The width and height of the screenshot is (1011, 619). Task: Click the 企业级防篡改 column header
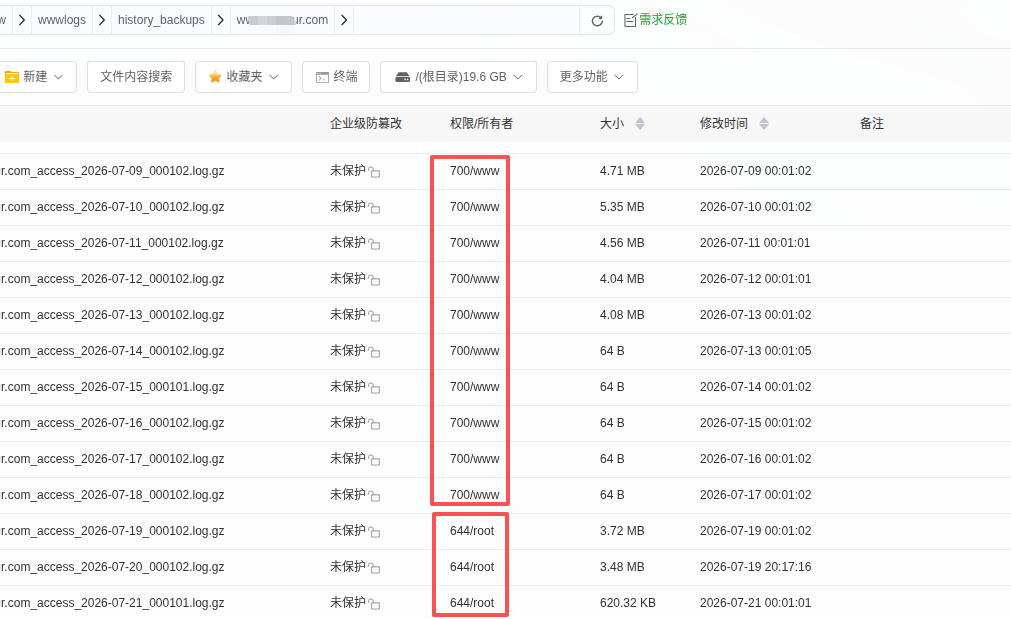366,124
